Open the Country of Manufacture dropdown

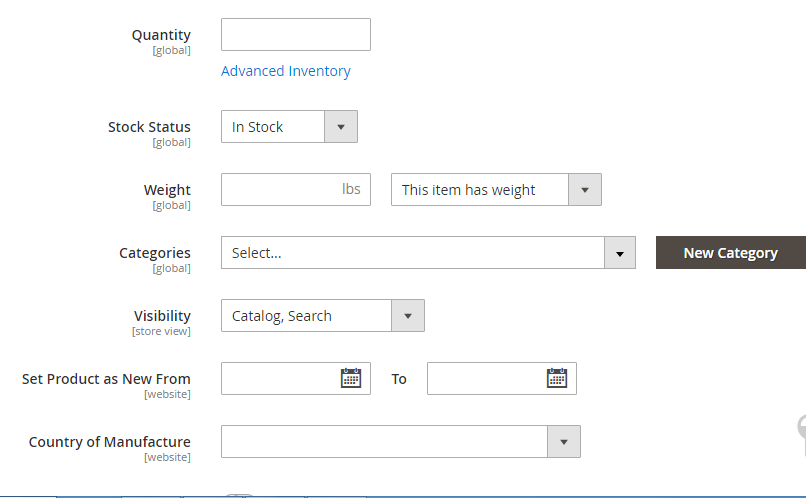point(400,441)
